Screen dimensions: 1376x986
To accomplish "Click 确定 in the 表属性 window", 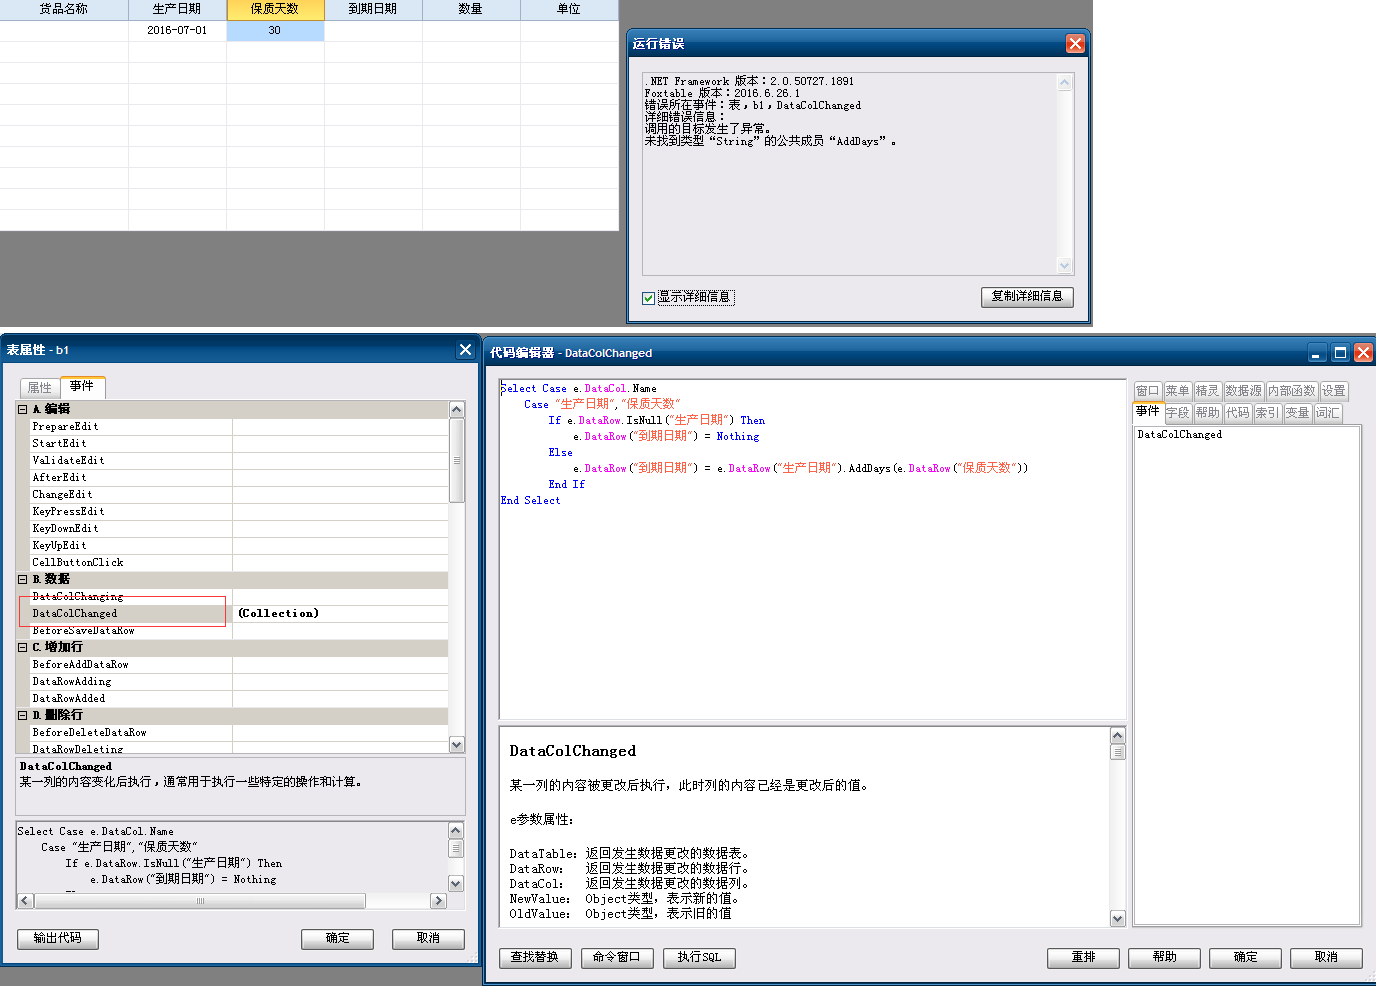I will point(338,938).
